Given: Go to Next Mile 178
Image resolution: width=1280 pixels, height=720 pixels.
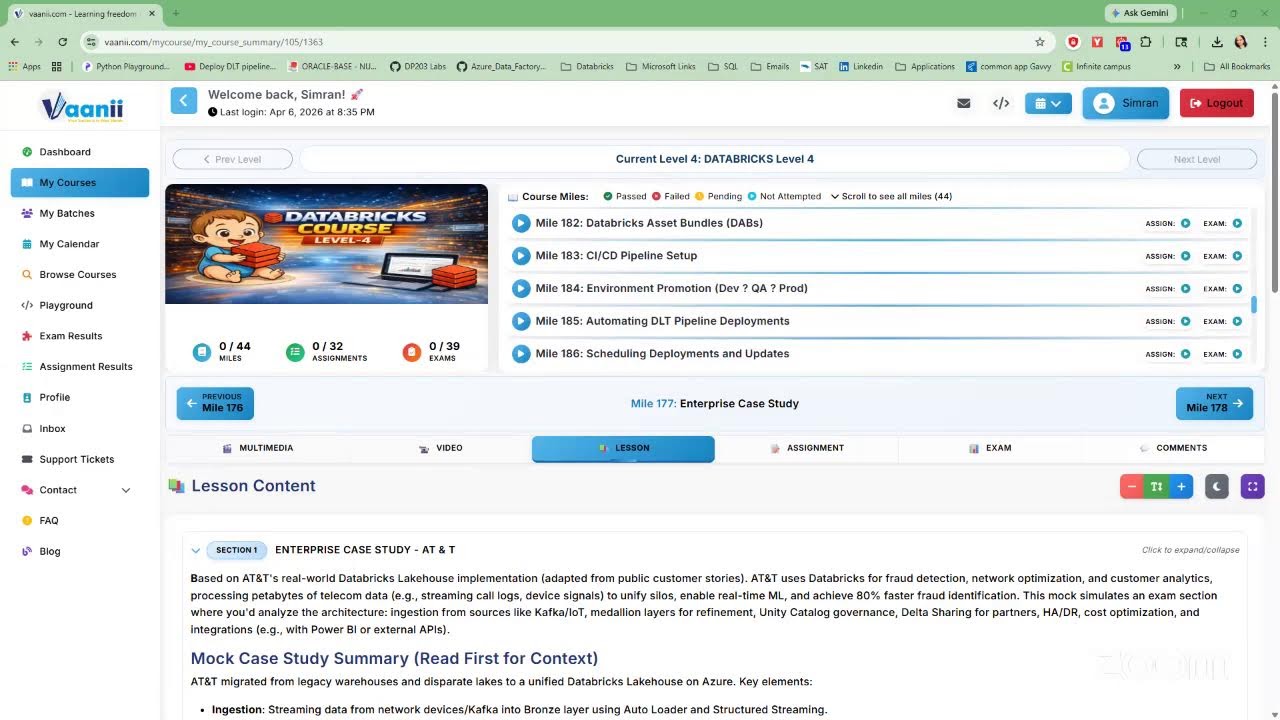Looking at the screenshot, I should (1214, 403).
